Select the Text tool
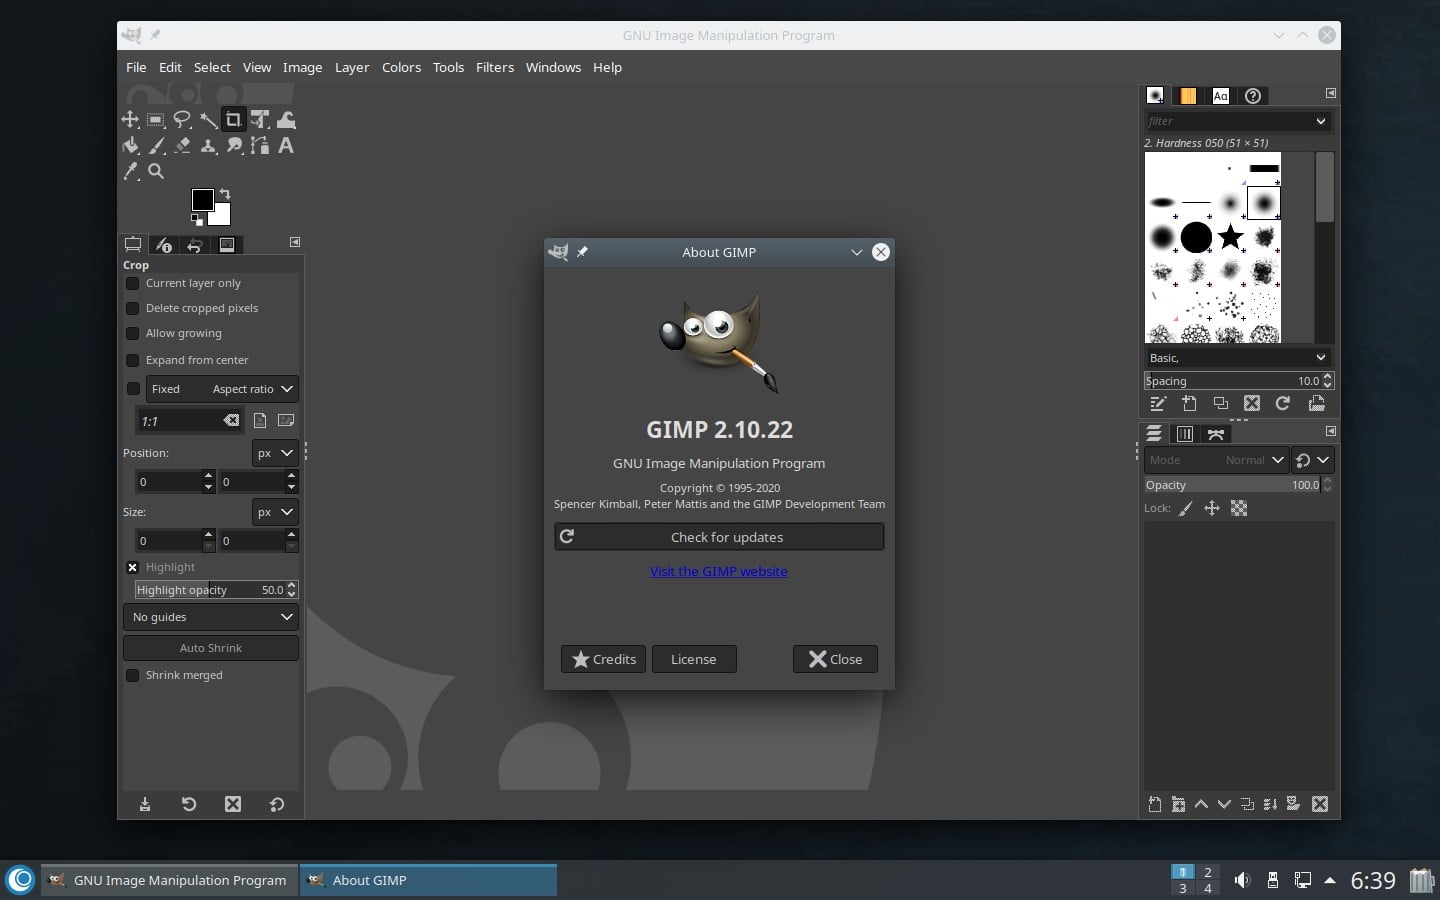1440x900 pixels. pos(286,145)
